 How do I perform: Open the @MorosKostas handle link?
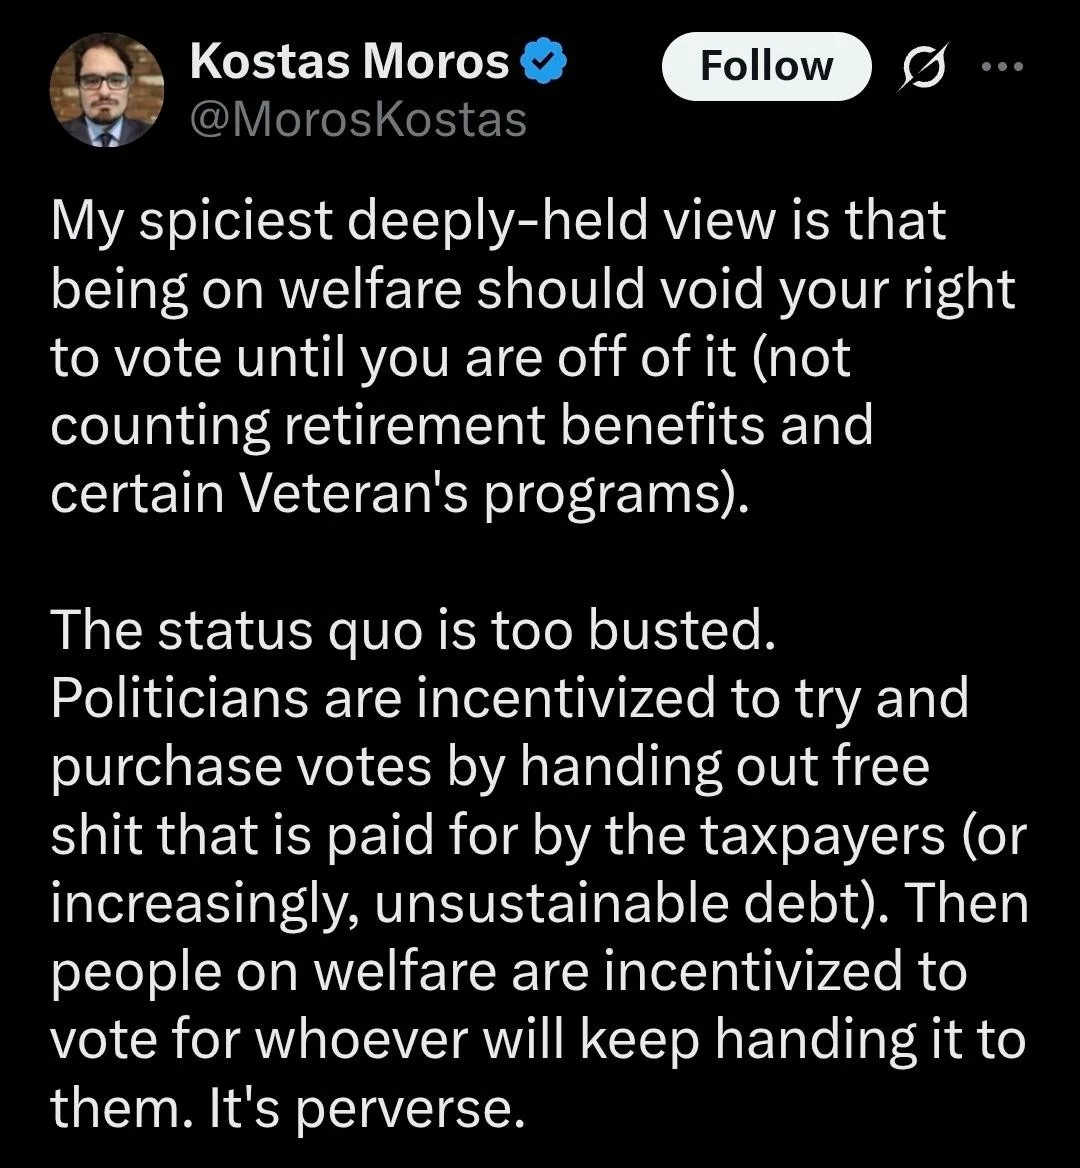(357, 121)
